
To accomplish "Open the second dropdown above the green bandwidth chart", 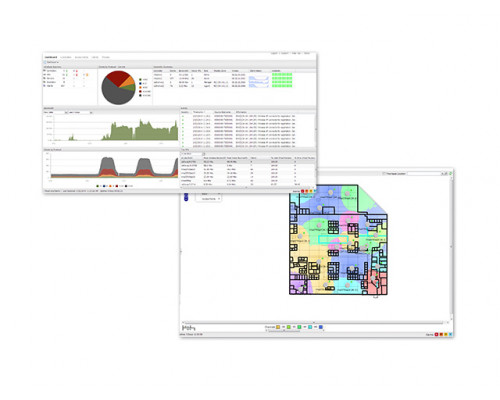I will click(x=80, y=113).
